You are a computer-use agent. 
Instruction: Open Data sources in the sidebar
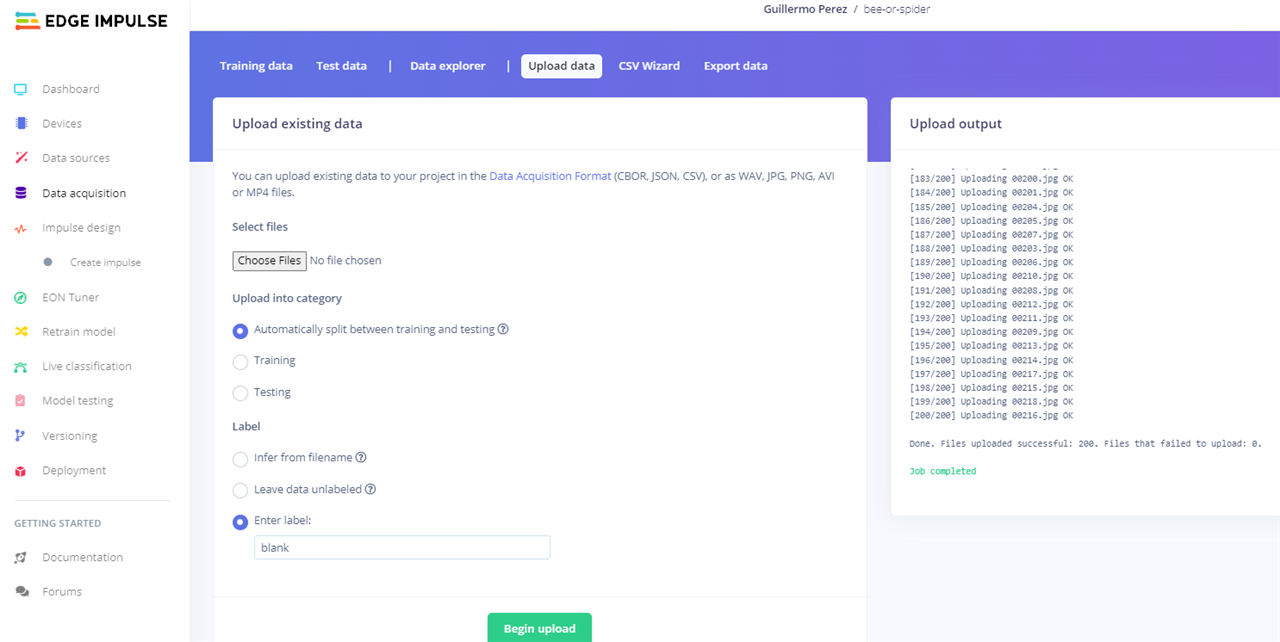pyautogui.click(x=76, y=158)
